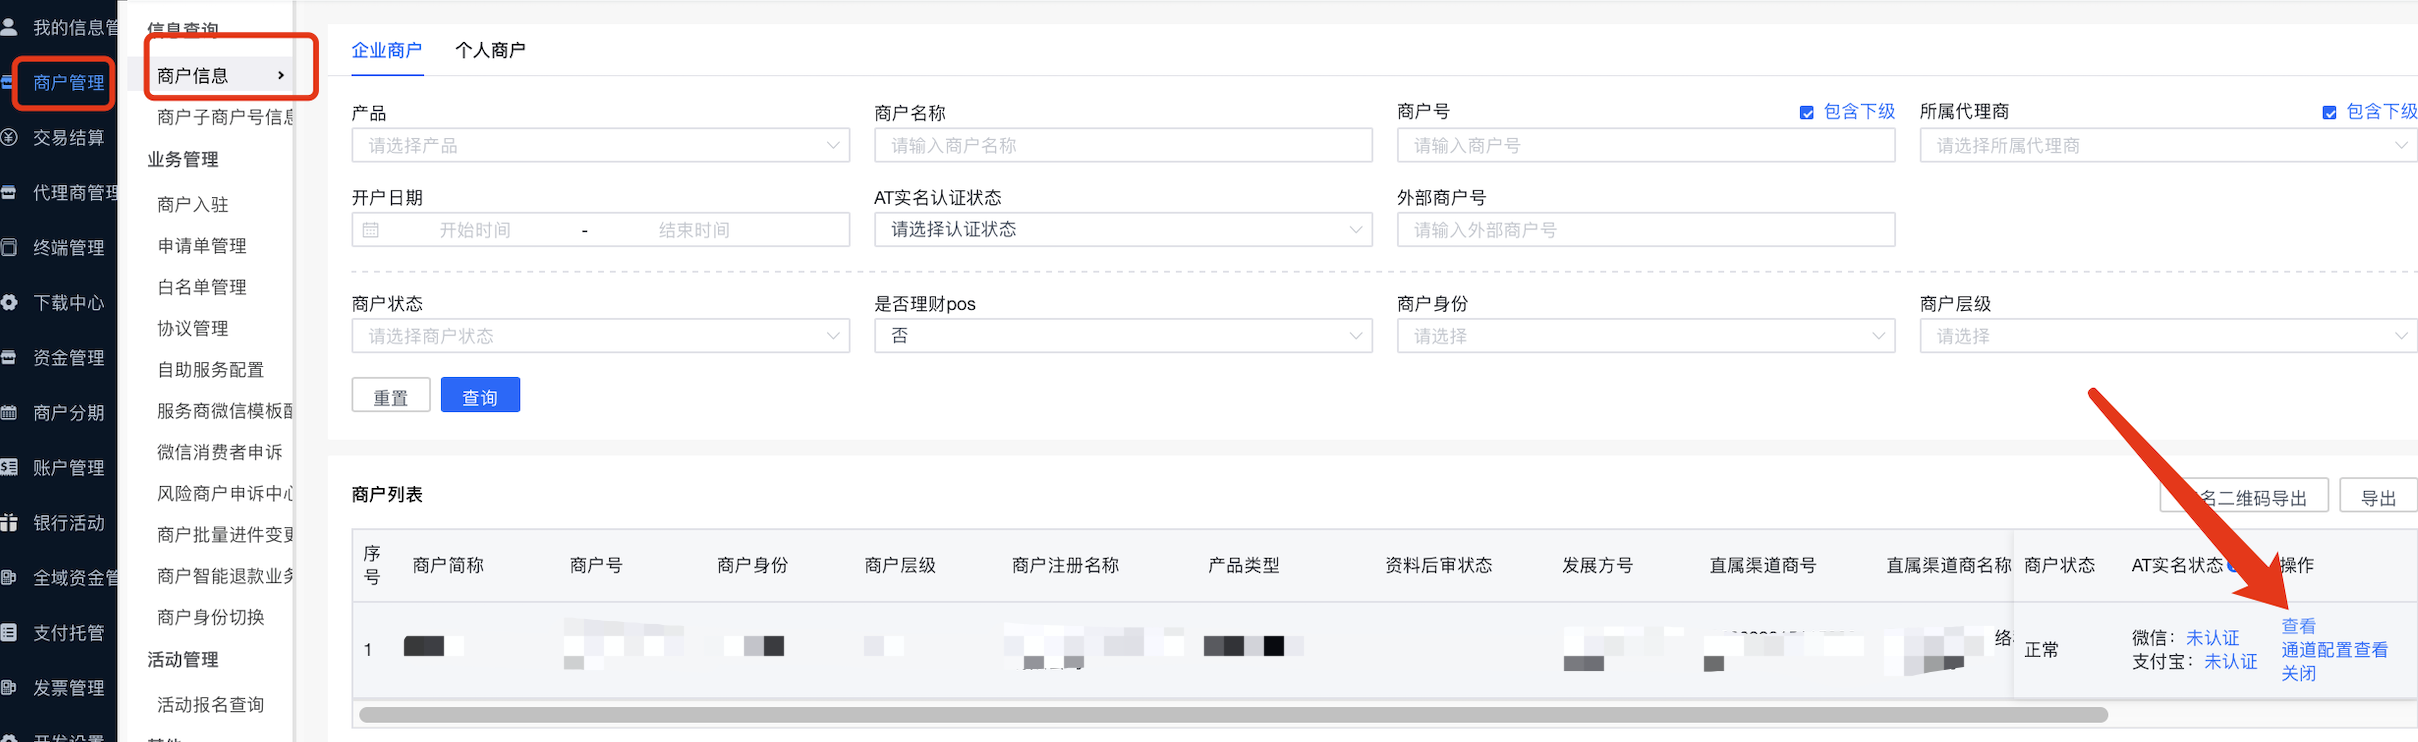Viewport: 2418px width, 742px height.
Task: Open 商户入驻 in the submenu
Action: [x=193, y=205]
